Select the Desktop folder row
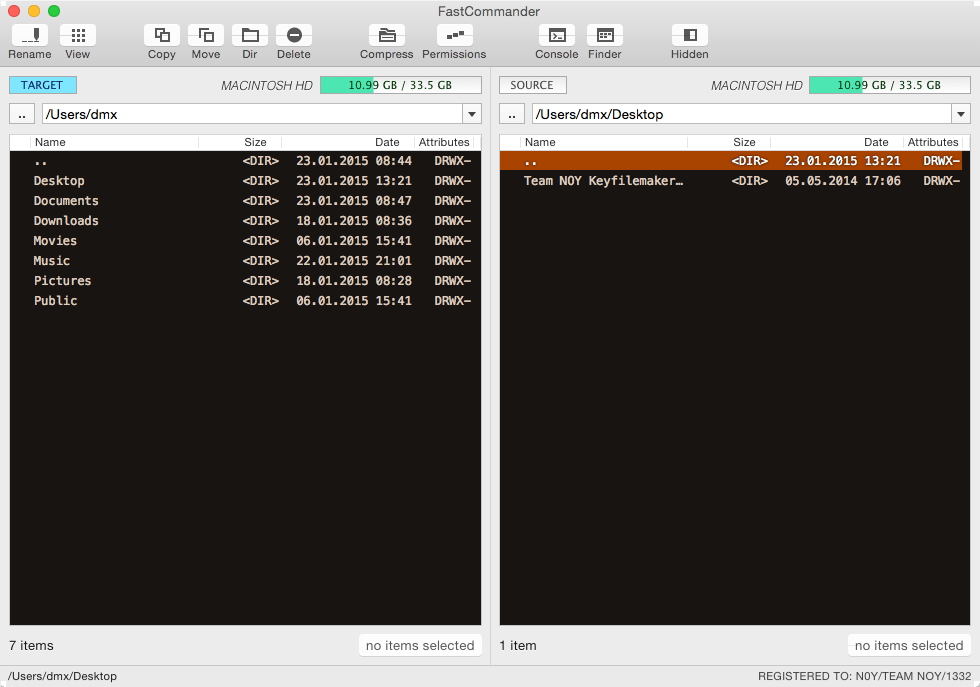 coord(245,181)
